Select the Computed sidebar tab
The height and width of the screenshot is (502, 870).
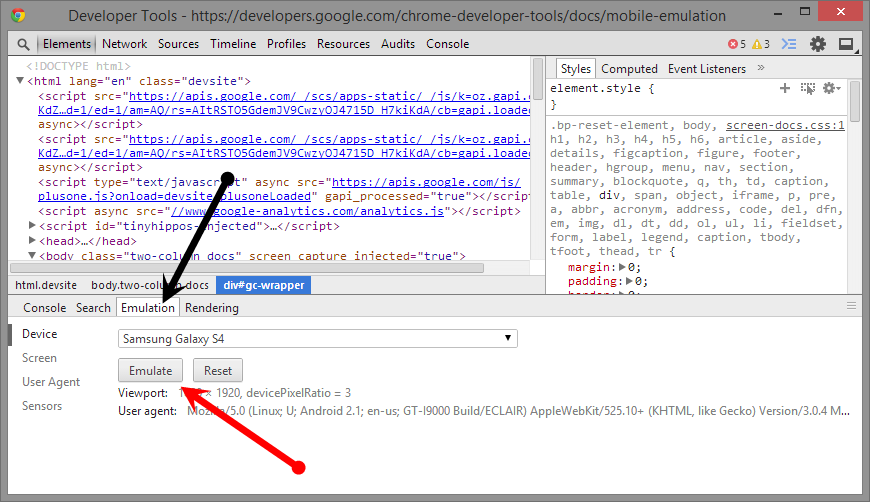click(x=629, y=69)
